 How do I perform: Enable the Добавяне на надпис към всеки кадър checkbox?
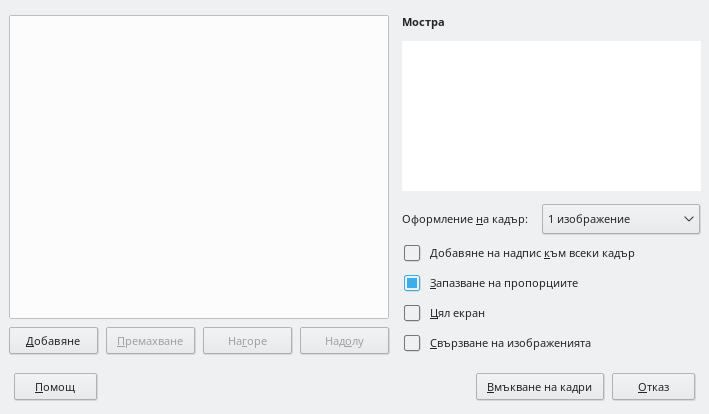(x=412, y=253)
